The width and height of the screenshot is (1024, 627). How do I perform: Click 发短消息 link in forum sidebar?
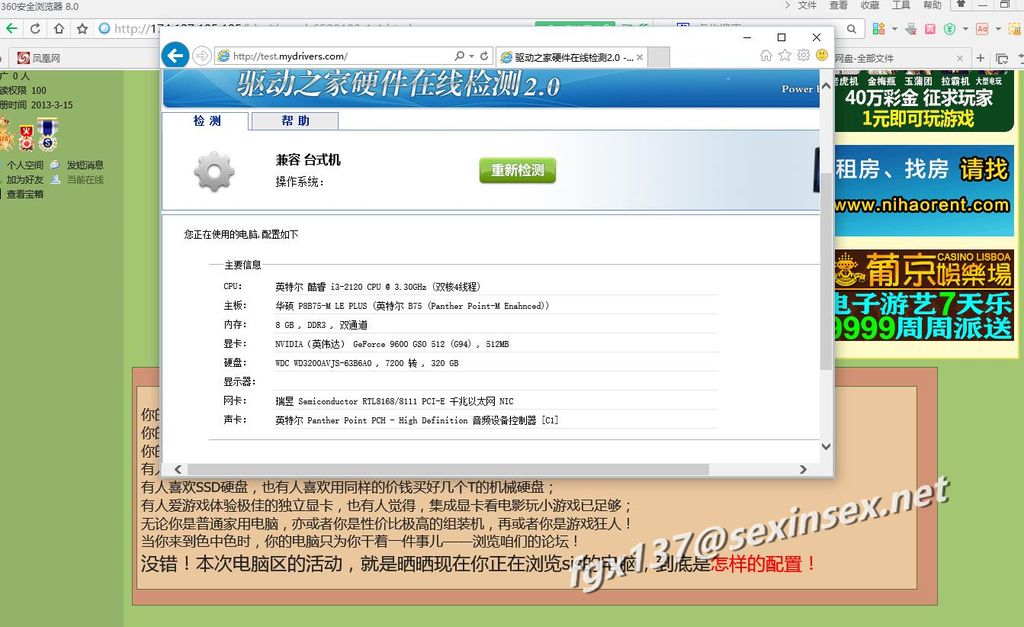pyautogui.click(x=85, y=165)
